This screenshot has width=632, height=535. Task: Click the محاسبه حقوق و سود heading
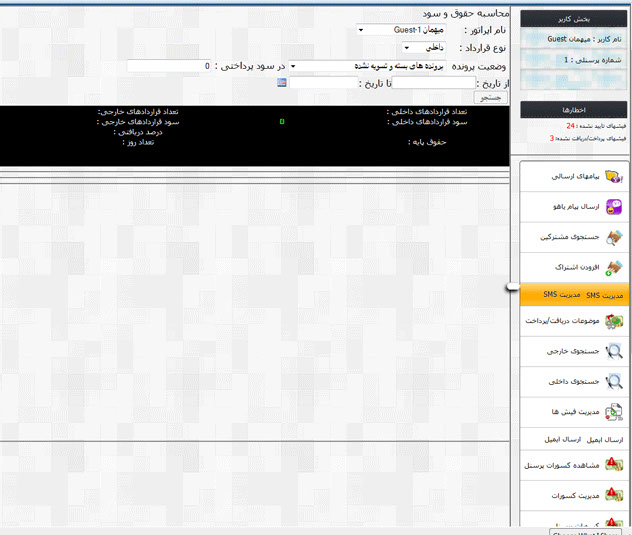pyautogui.click(x=466, y=13)
